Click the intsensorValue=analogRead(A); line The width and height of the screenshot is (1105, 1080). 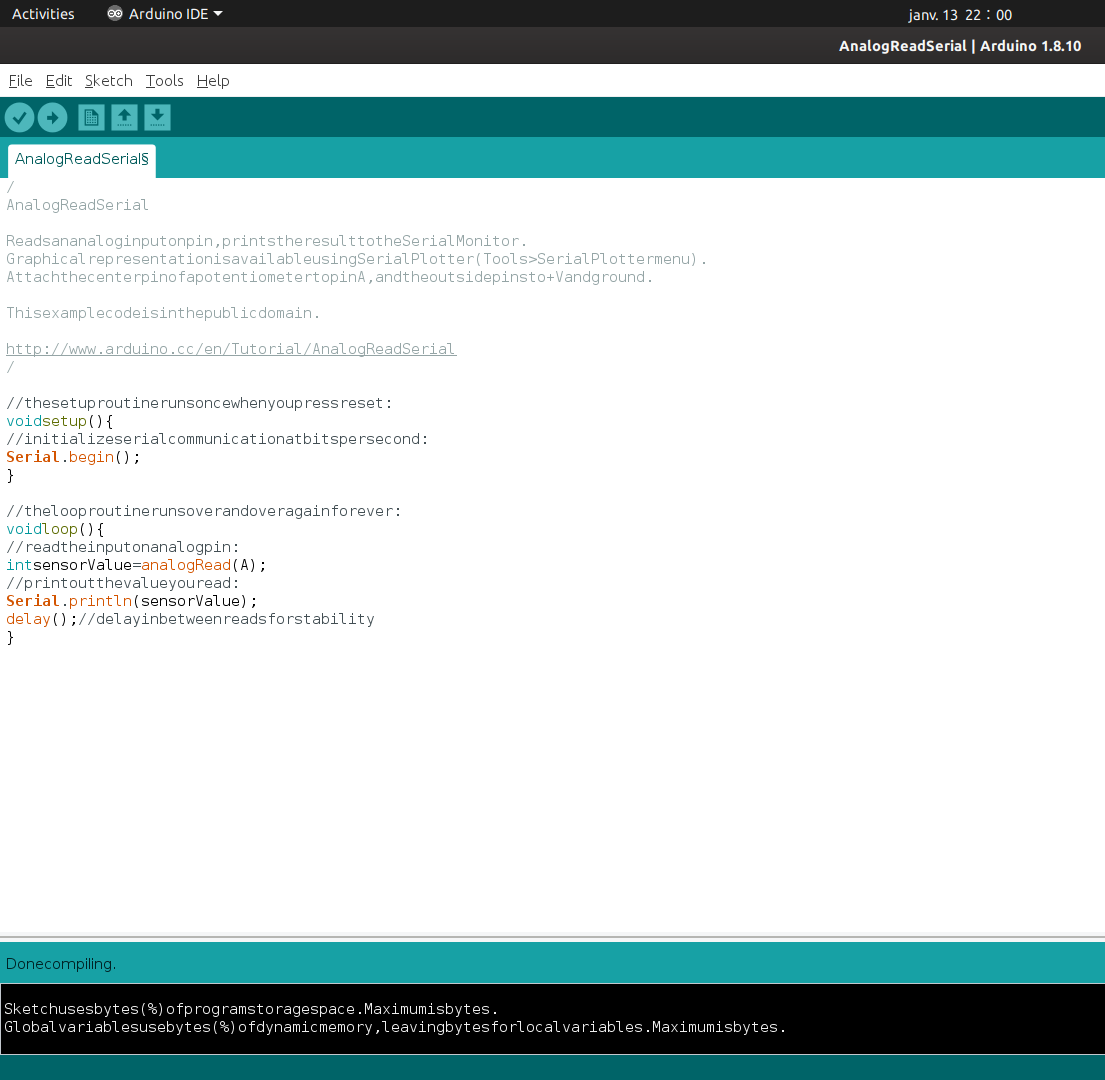point(136,565)
